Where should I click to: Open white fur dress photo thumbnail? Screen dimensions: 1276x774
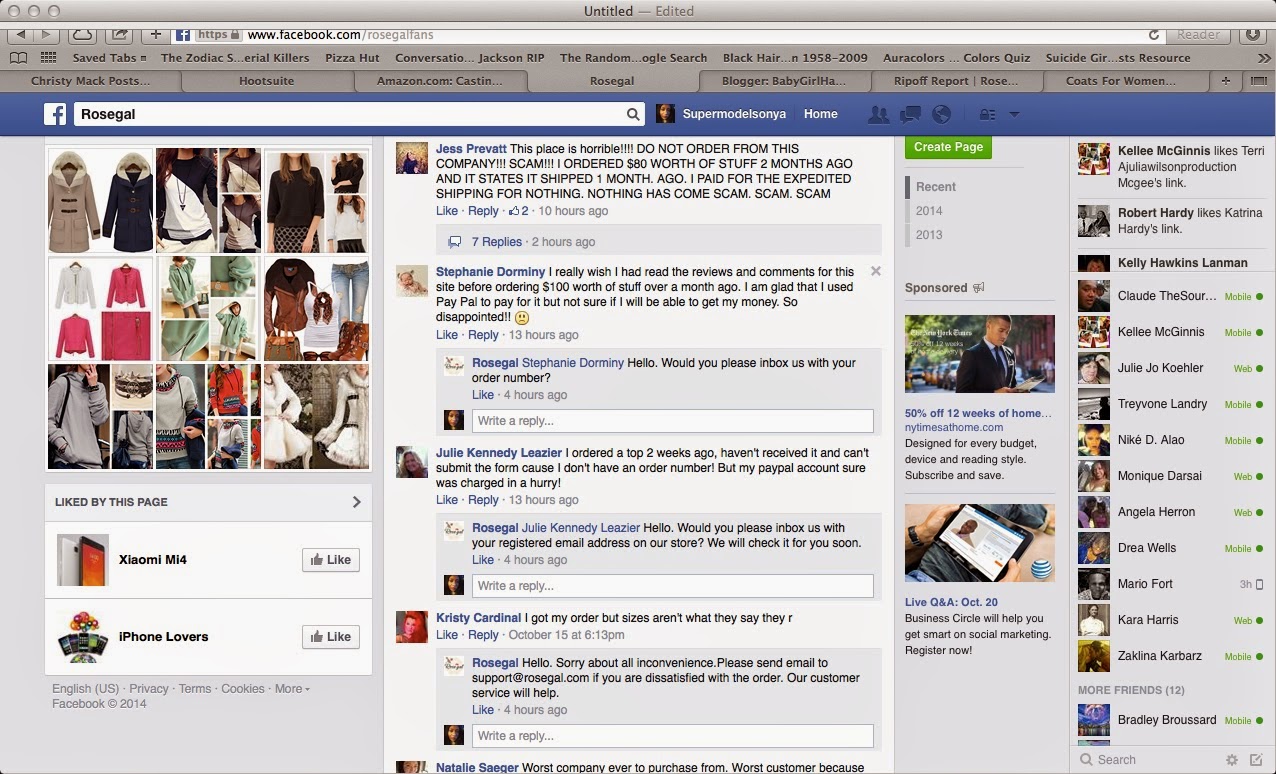[x=316, y=416]
